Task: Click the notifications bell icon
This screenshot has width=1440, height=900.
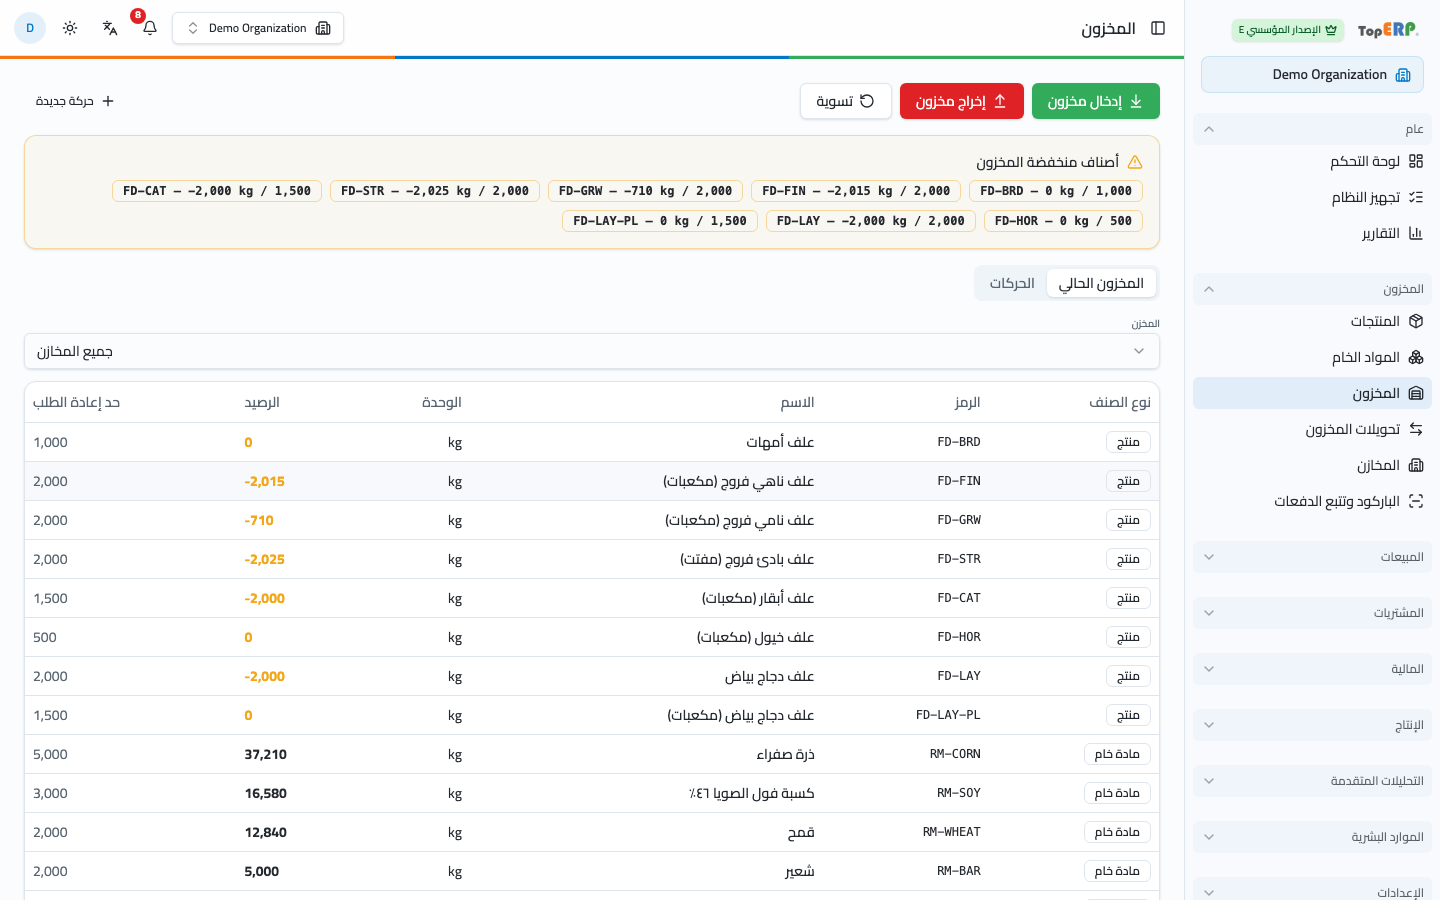Action: [x=150, y=28]
